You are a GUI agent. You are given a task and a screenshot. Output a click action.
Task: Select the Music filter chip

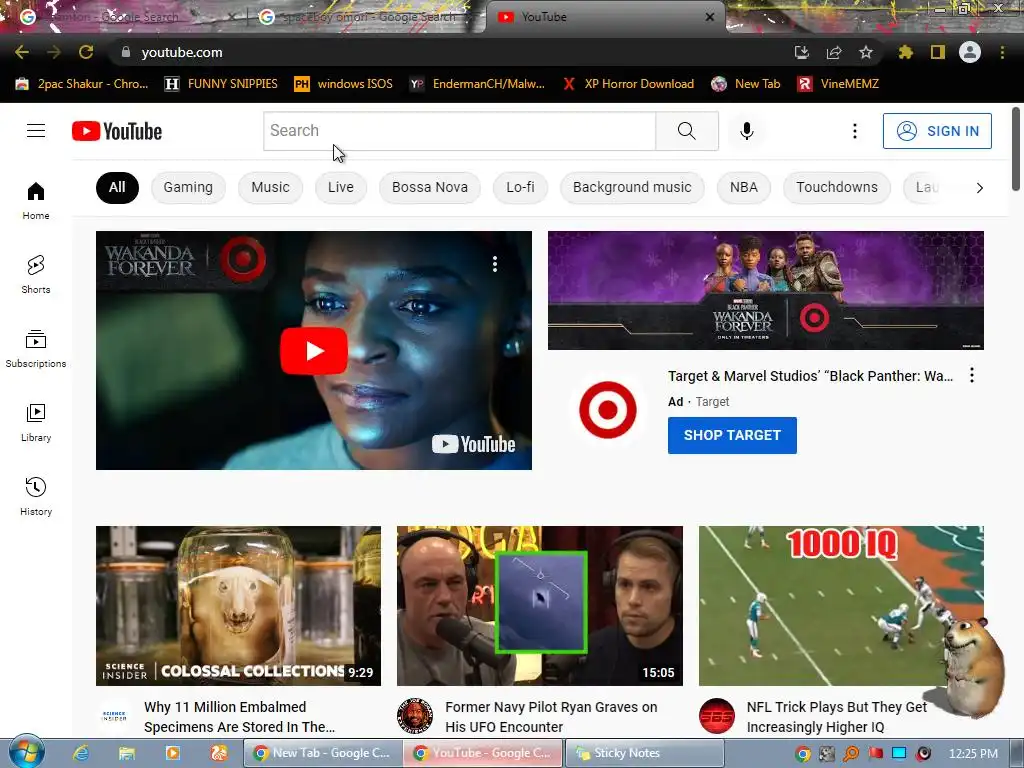click(x=270, y=187)
